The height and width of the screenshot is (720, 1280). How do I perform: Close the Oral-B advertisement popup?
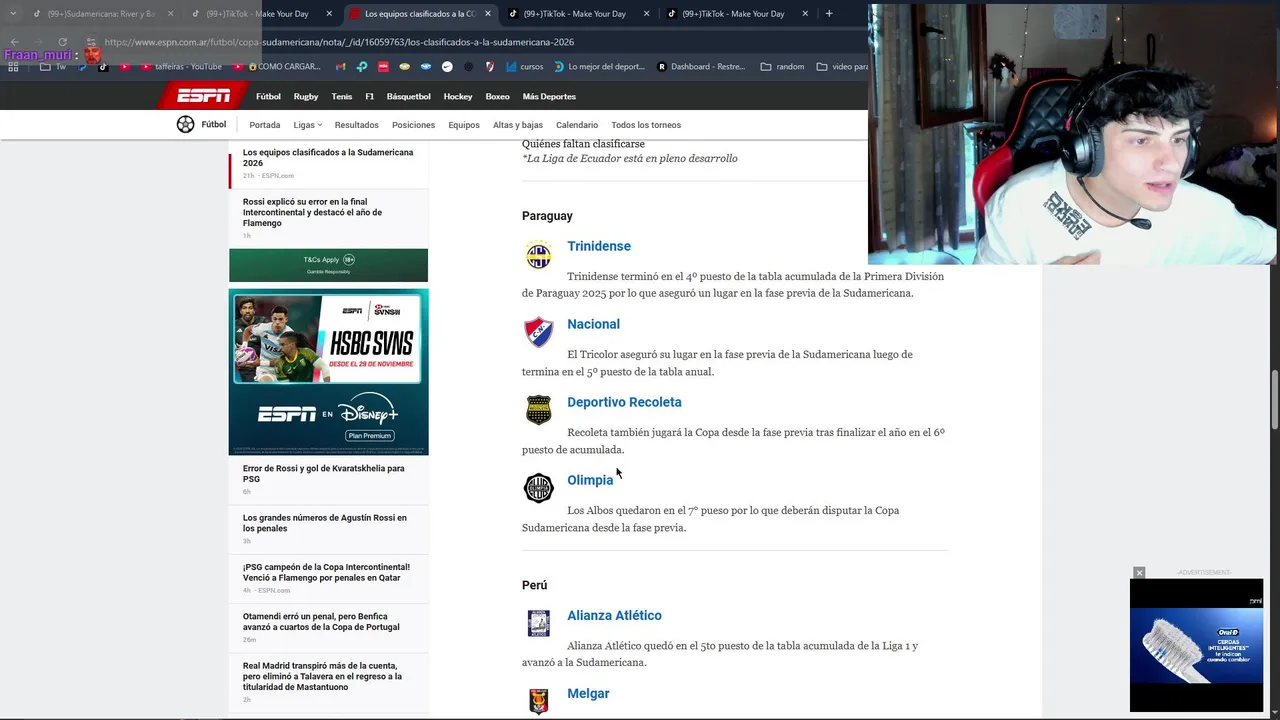click(1139, 573)
